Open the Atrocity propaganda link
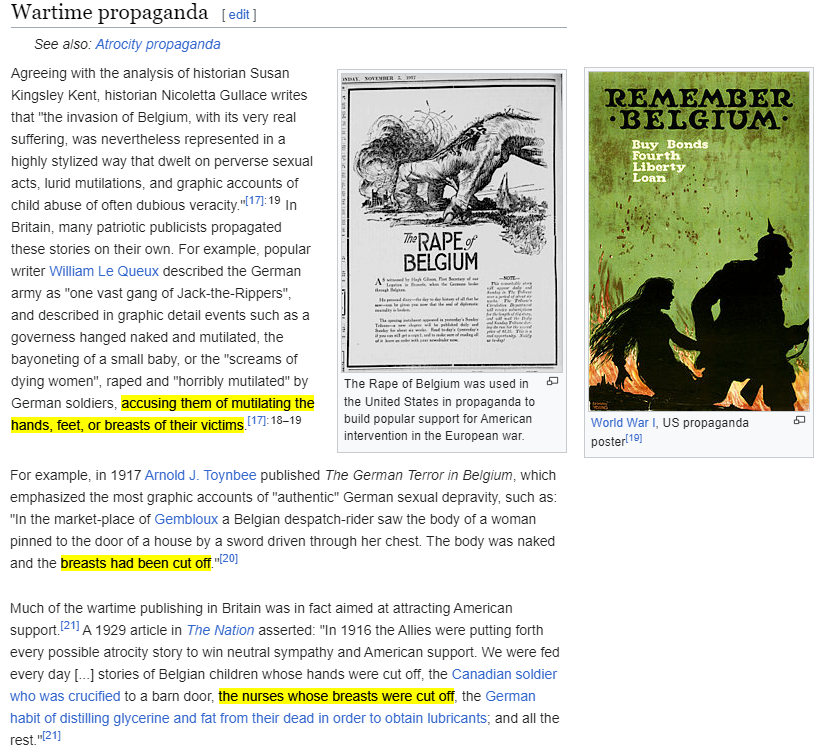Screen dimensions: 827x756 (158, 44)
